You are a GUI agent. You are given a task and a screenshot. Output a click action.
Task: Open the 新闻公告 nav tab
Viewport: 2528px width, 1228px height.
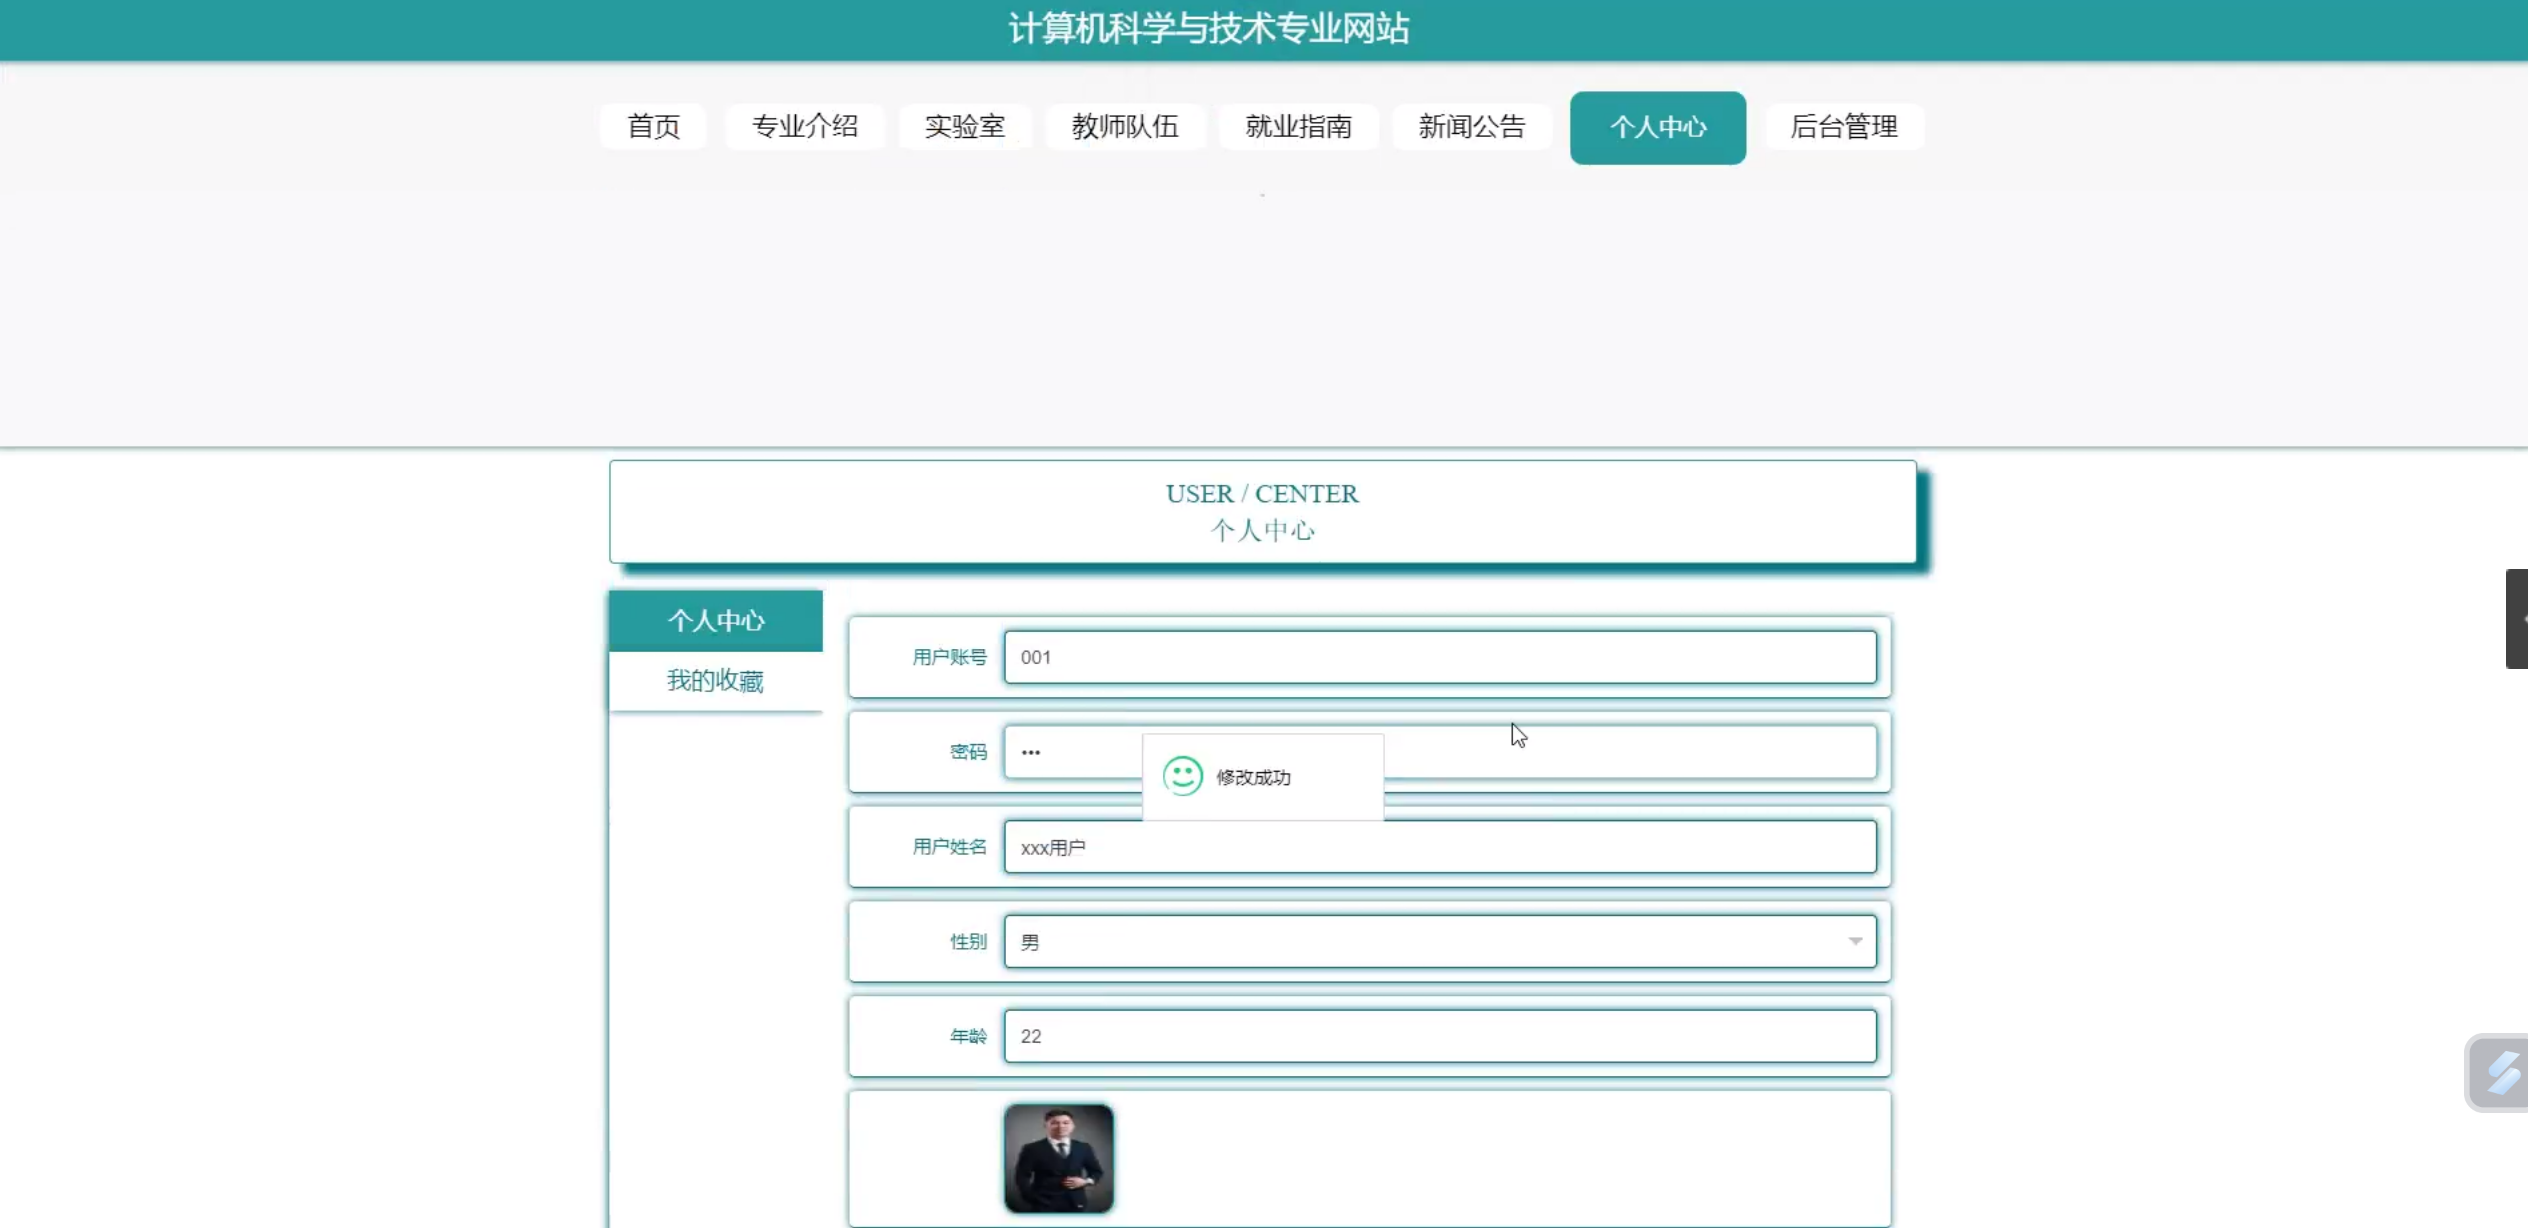coord(1471,127)
